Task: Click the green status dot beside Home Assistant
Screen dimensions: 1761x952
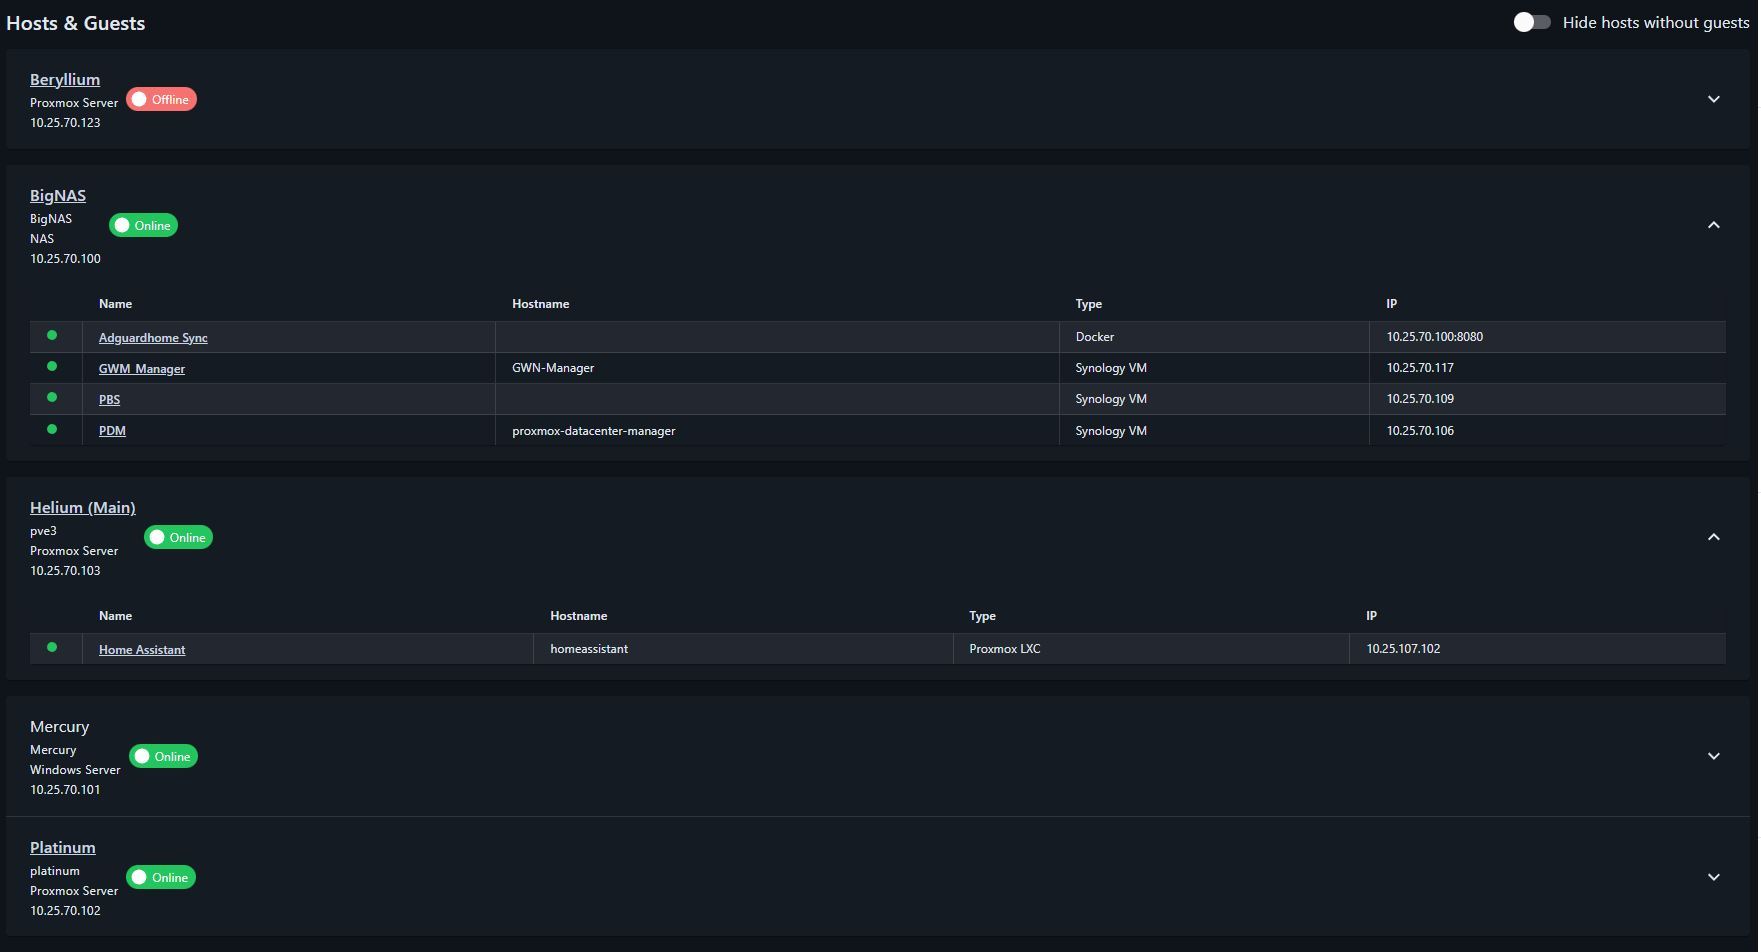Action: tap(52, 647)
